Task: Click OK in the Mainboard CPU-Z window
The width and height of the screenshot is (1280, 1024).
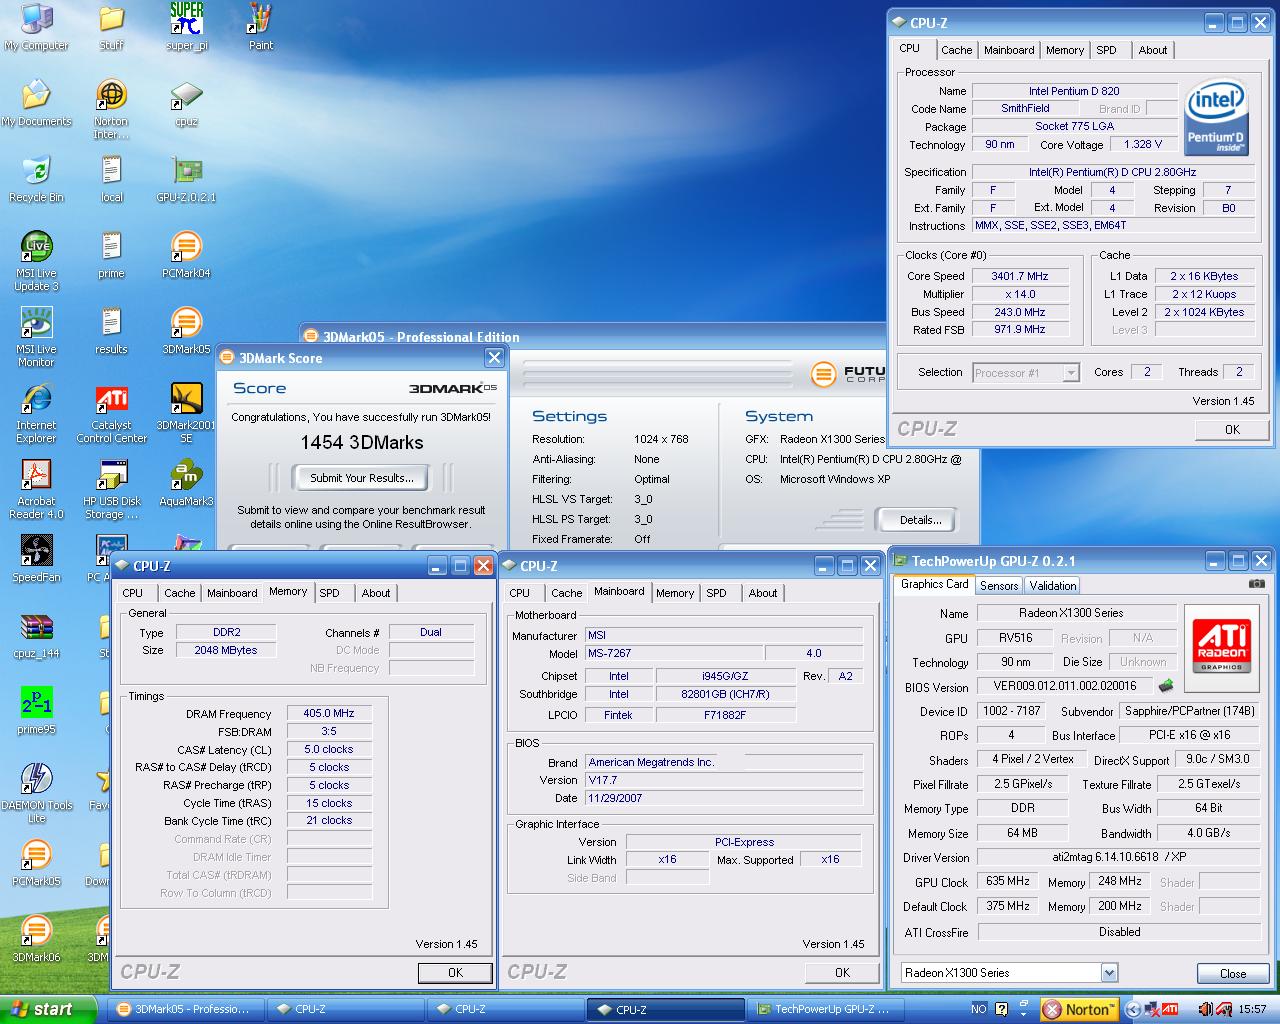Action: (x=842, y=972)
